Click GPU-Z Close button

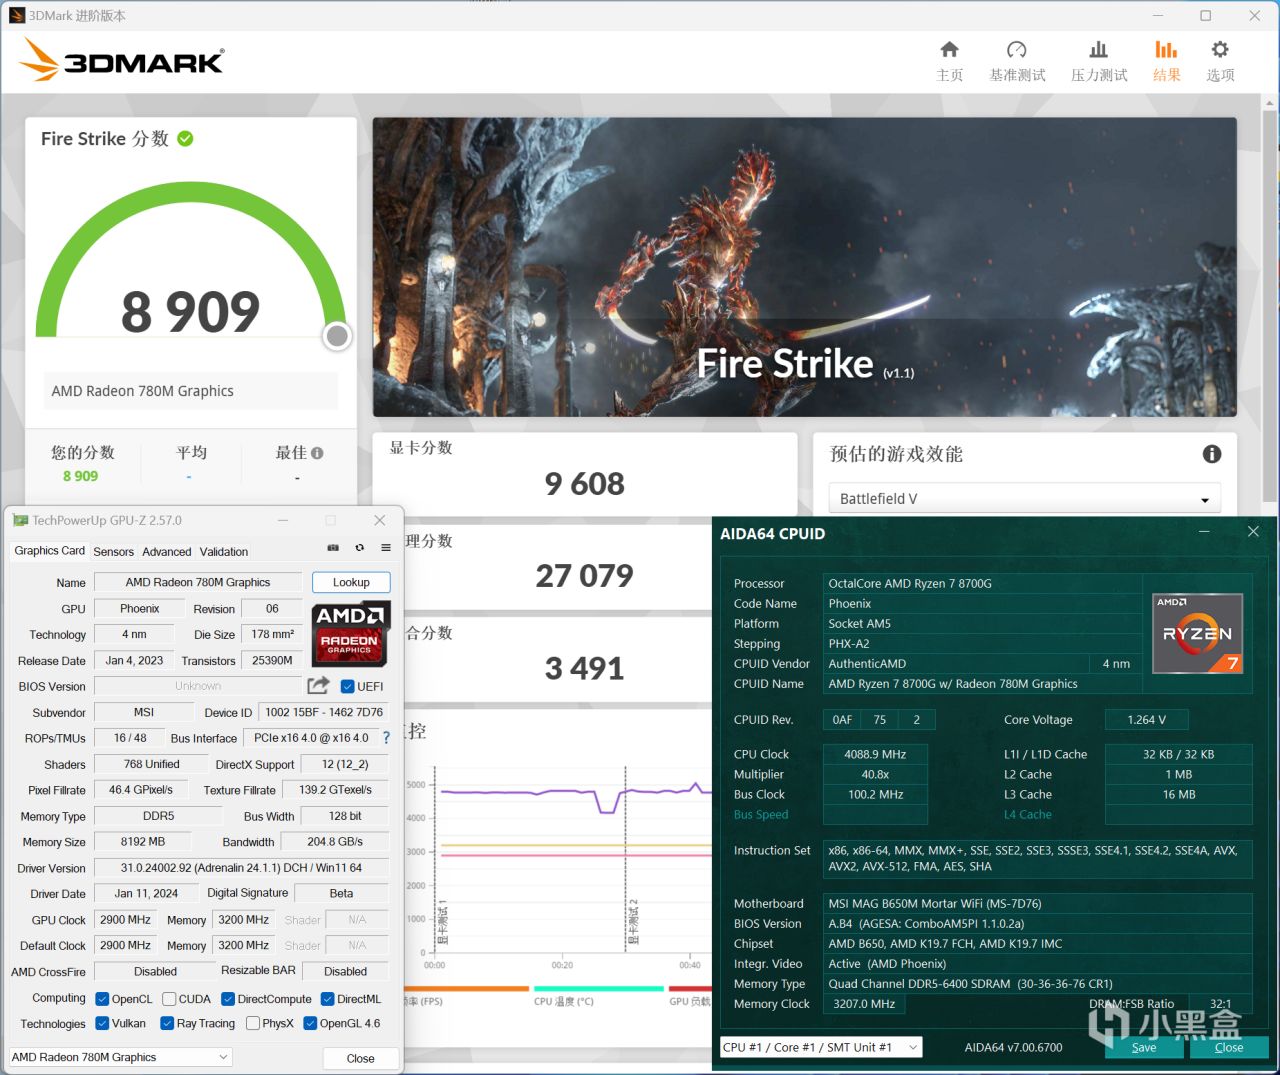pyautogui.click(x=361, y=1058)
